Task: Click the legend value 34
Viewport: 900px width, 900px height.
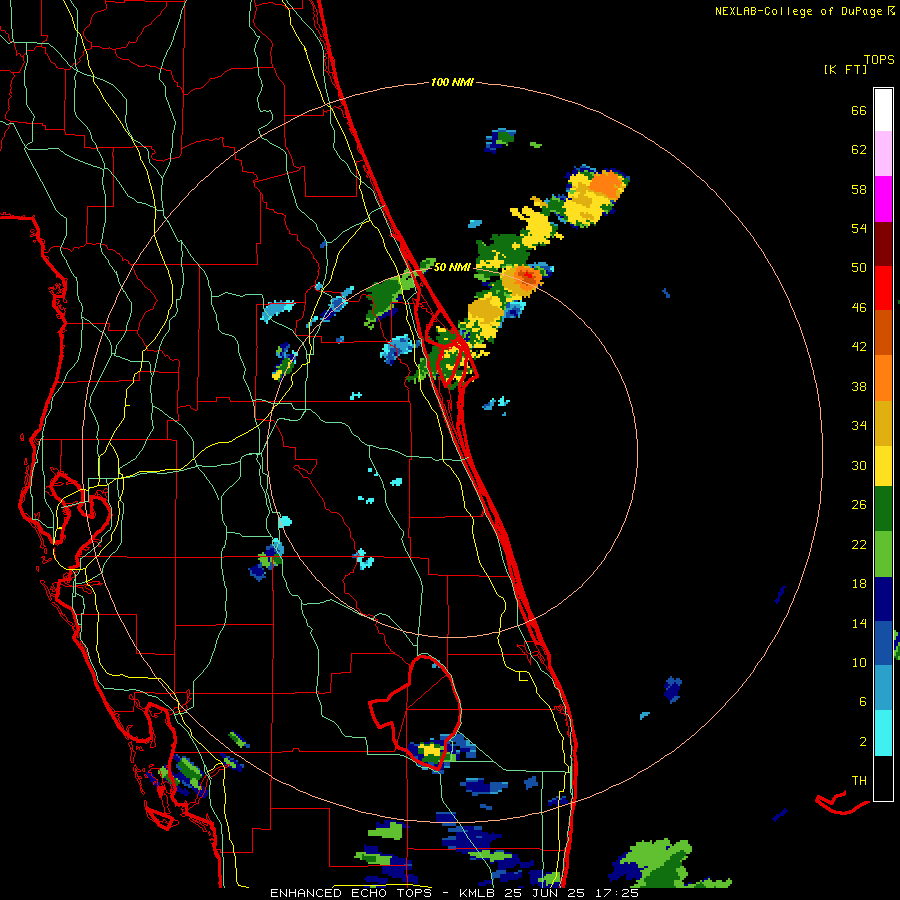Action: tap(859, 426)
